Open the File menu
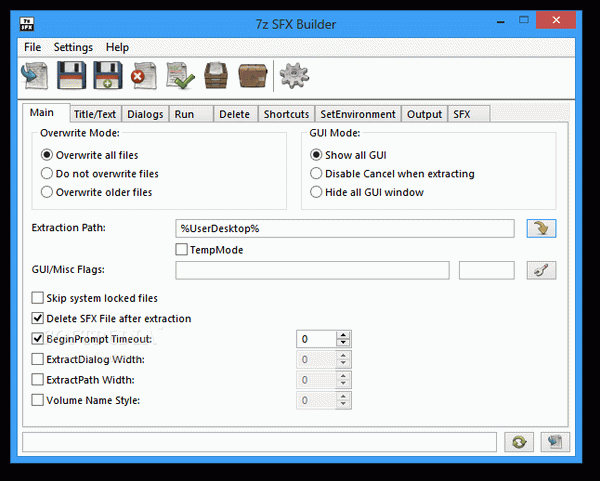 [33, 47]
